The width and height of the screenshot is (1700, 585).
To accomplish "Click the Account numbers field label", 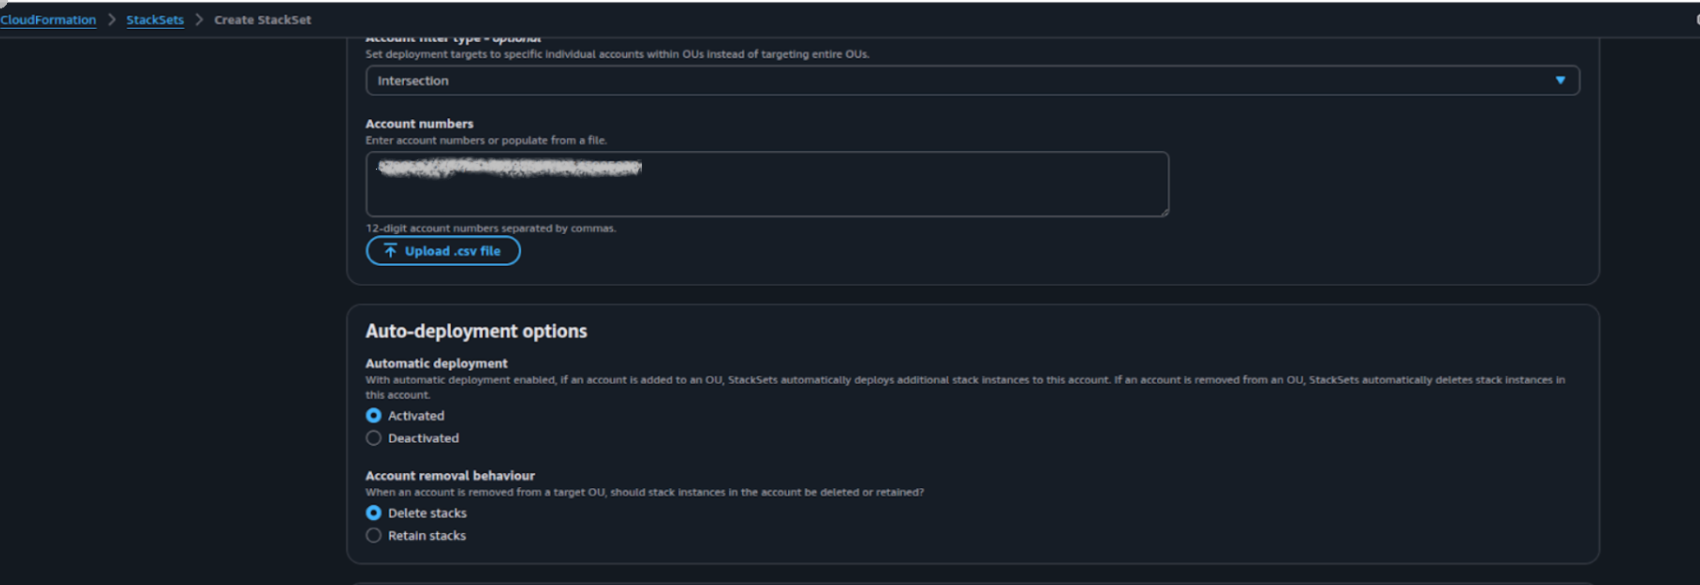I will click(419, 124).
